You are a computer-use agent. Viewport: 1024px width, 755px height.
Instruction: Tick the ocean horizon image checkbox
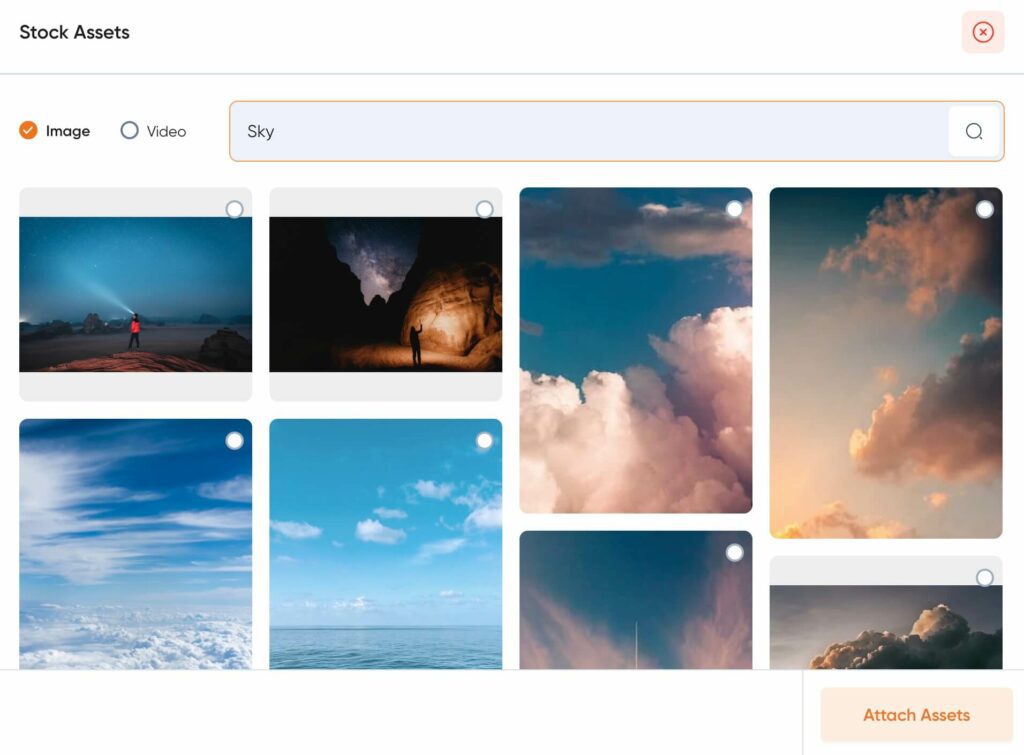click(485, 441)
